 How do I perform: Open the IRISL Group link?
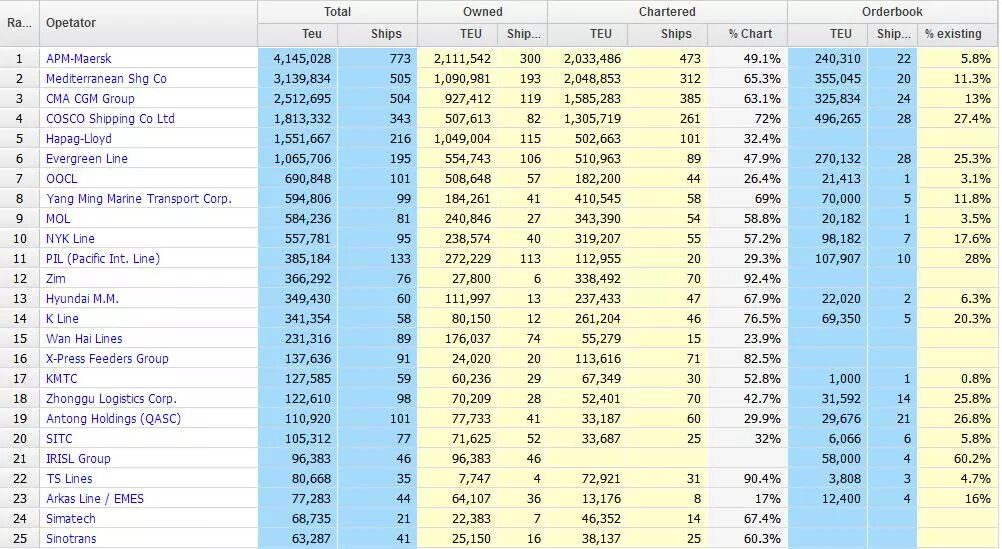(78, 459)
